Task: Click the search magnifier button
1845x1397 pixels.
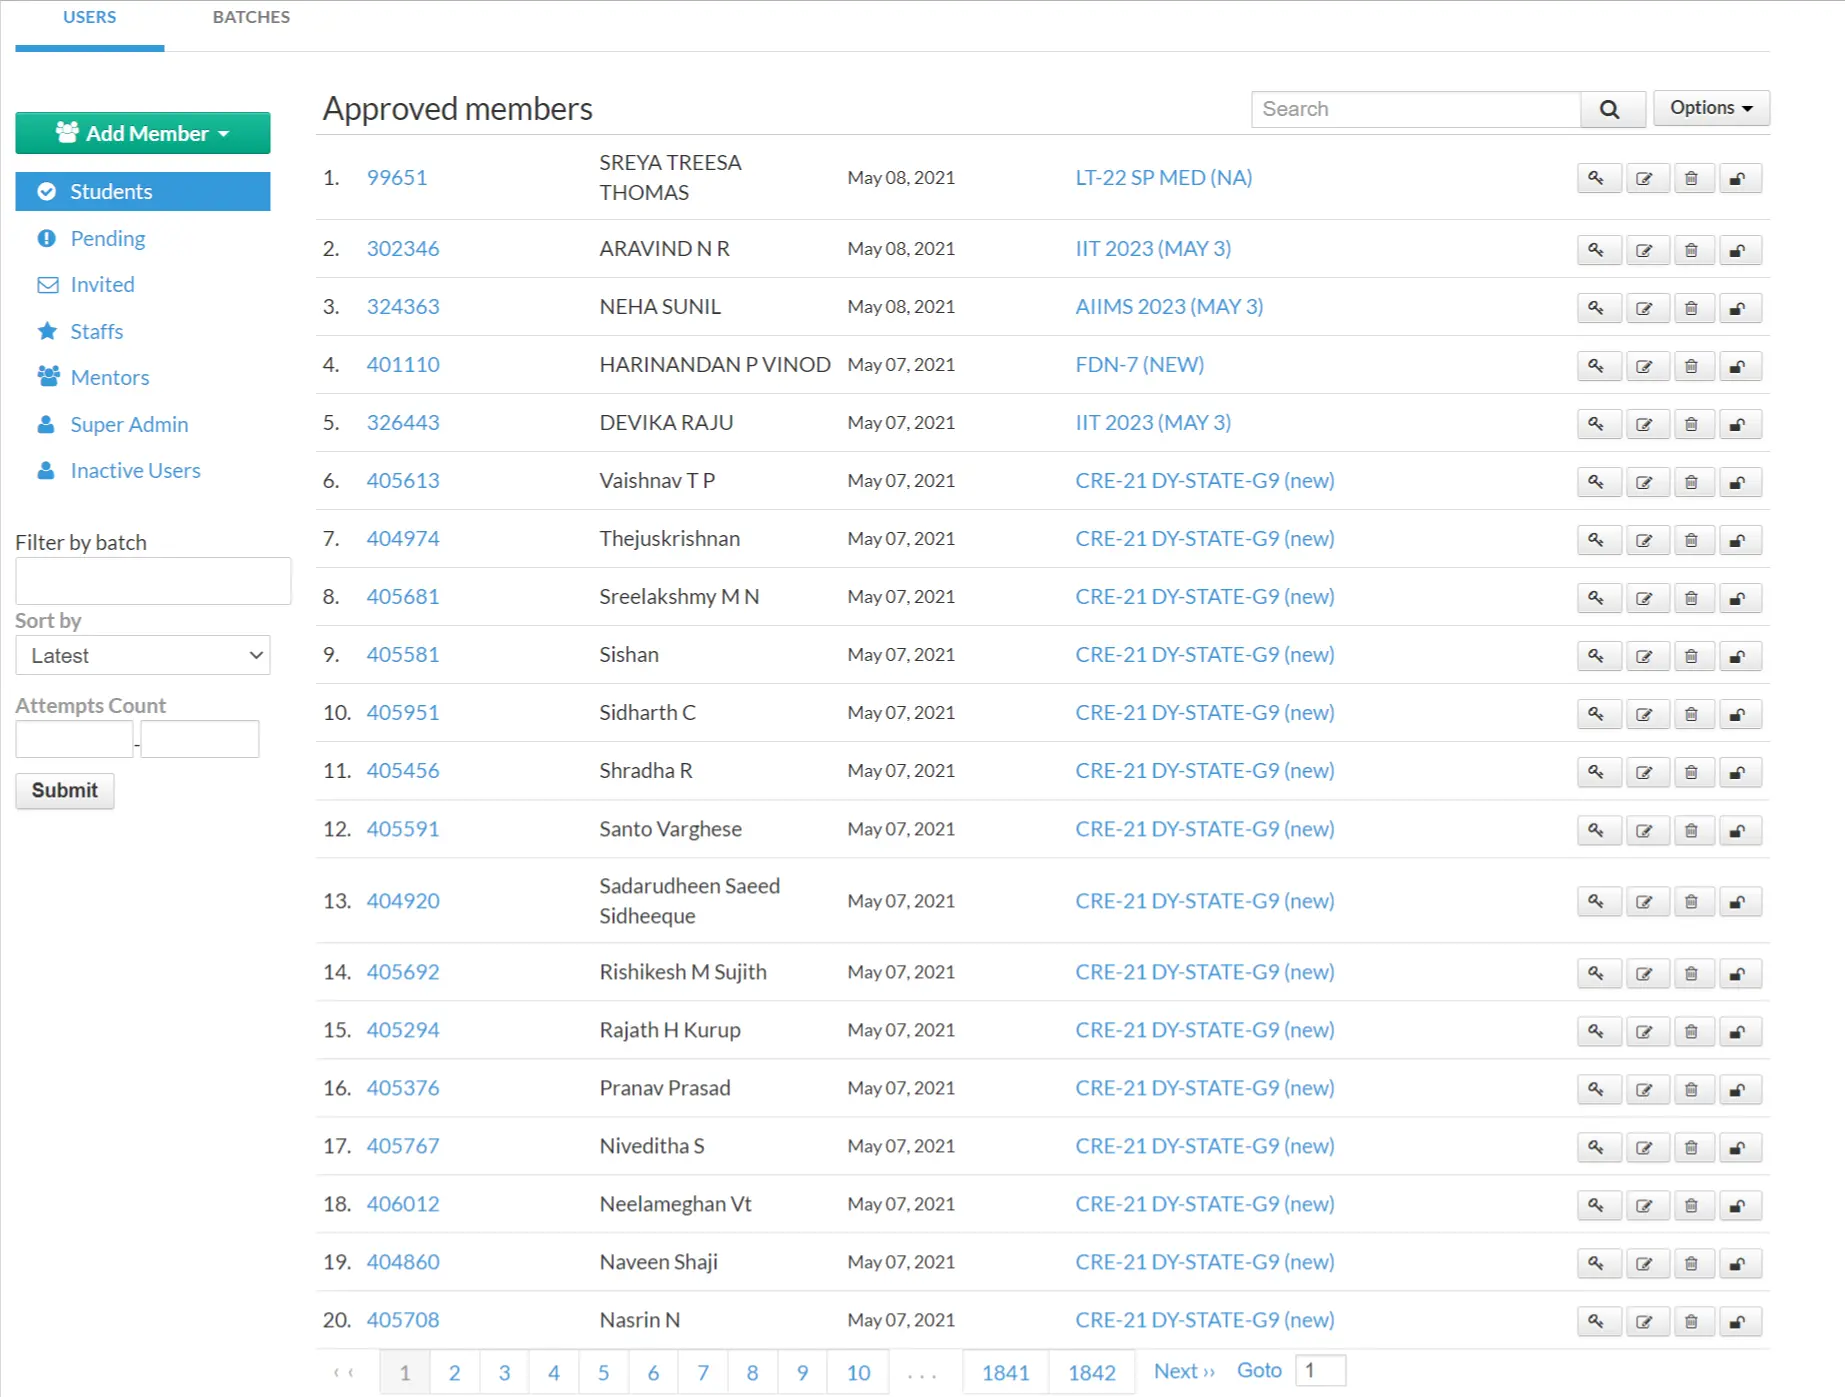Action: click(1609, 110)
